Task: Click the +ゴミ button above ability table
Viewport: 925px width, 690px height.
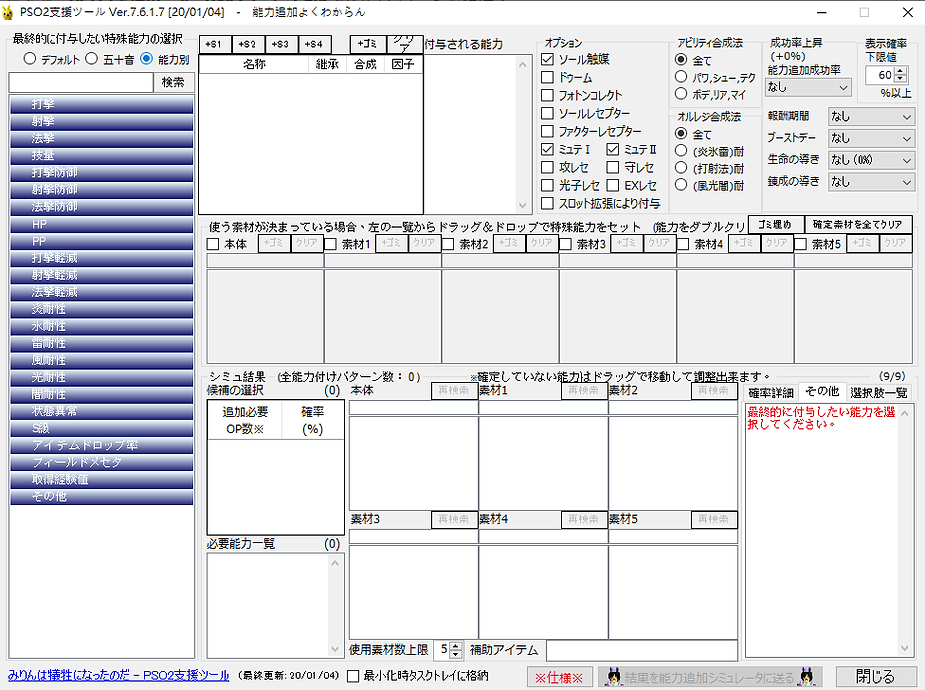Action: click(x=368, y=44)
